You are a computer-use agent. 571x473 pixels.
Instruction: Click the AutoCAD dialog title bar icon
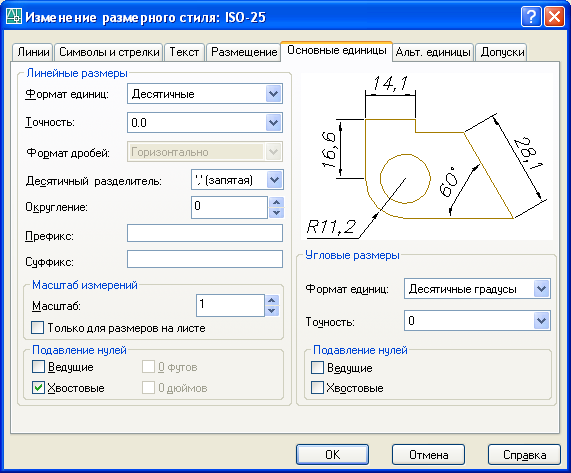pos(14,17)
